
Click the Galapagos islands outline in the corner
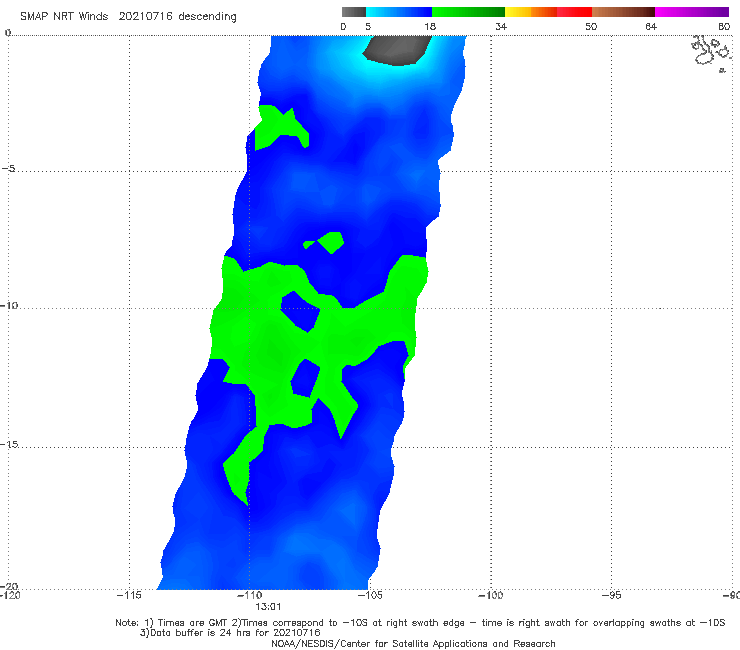click(712, 53)
